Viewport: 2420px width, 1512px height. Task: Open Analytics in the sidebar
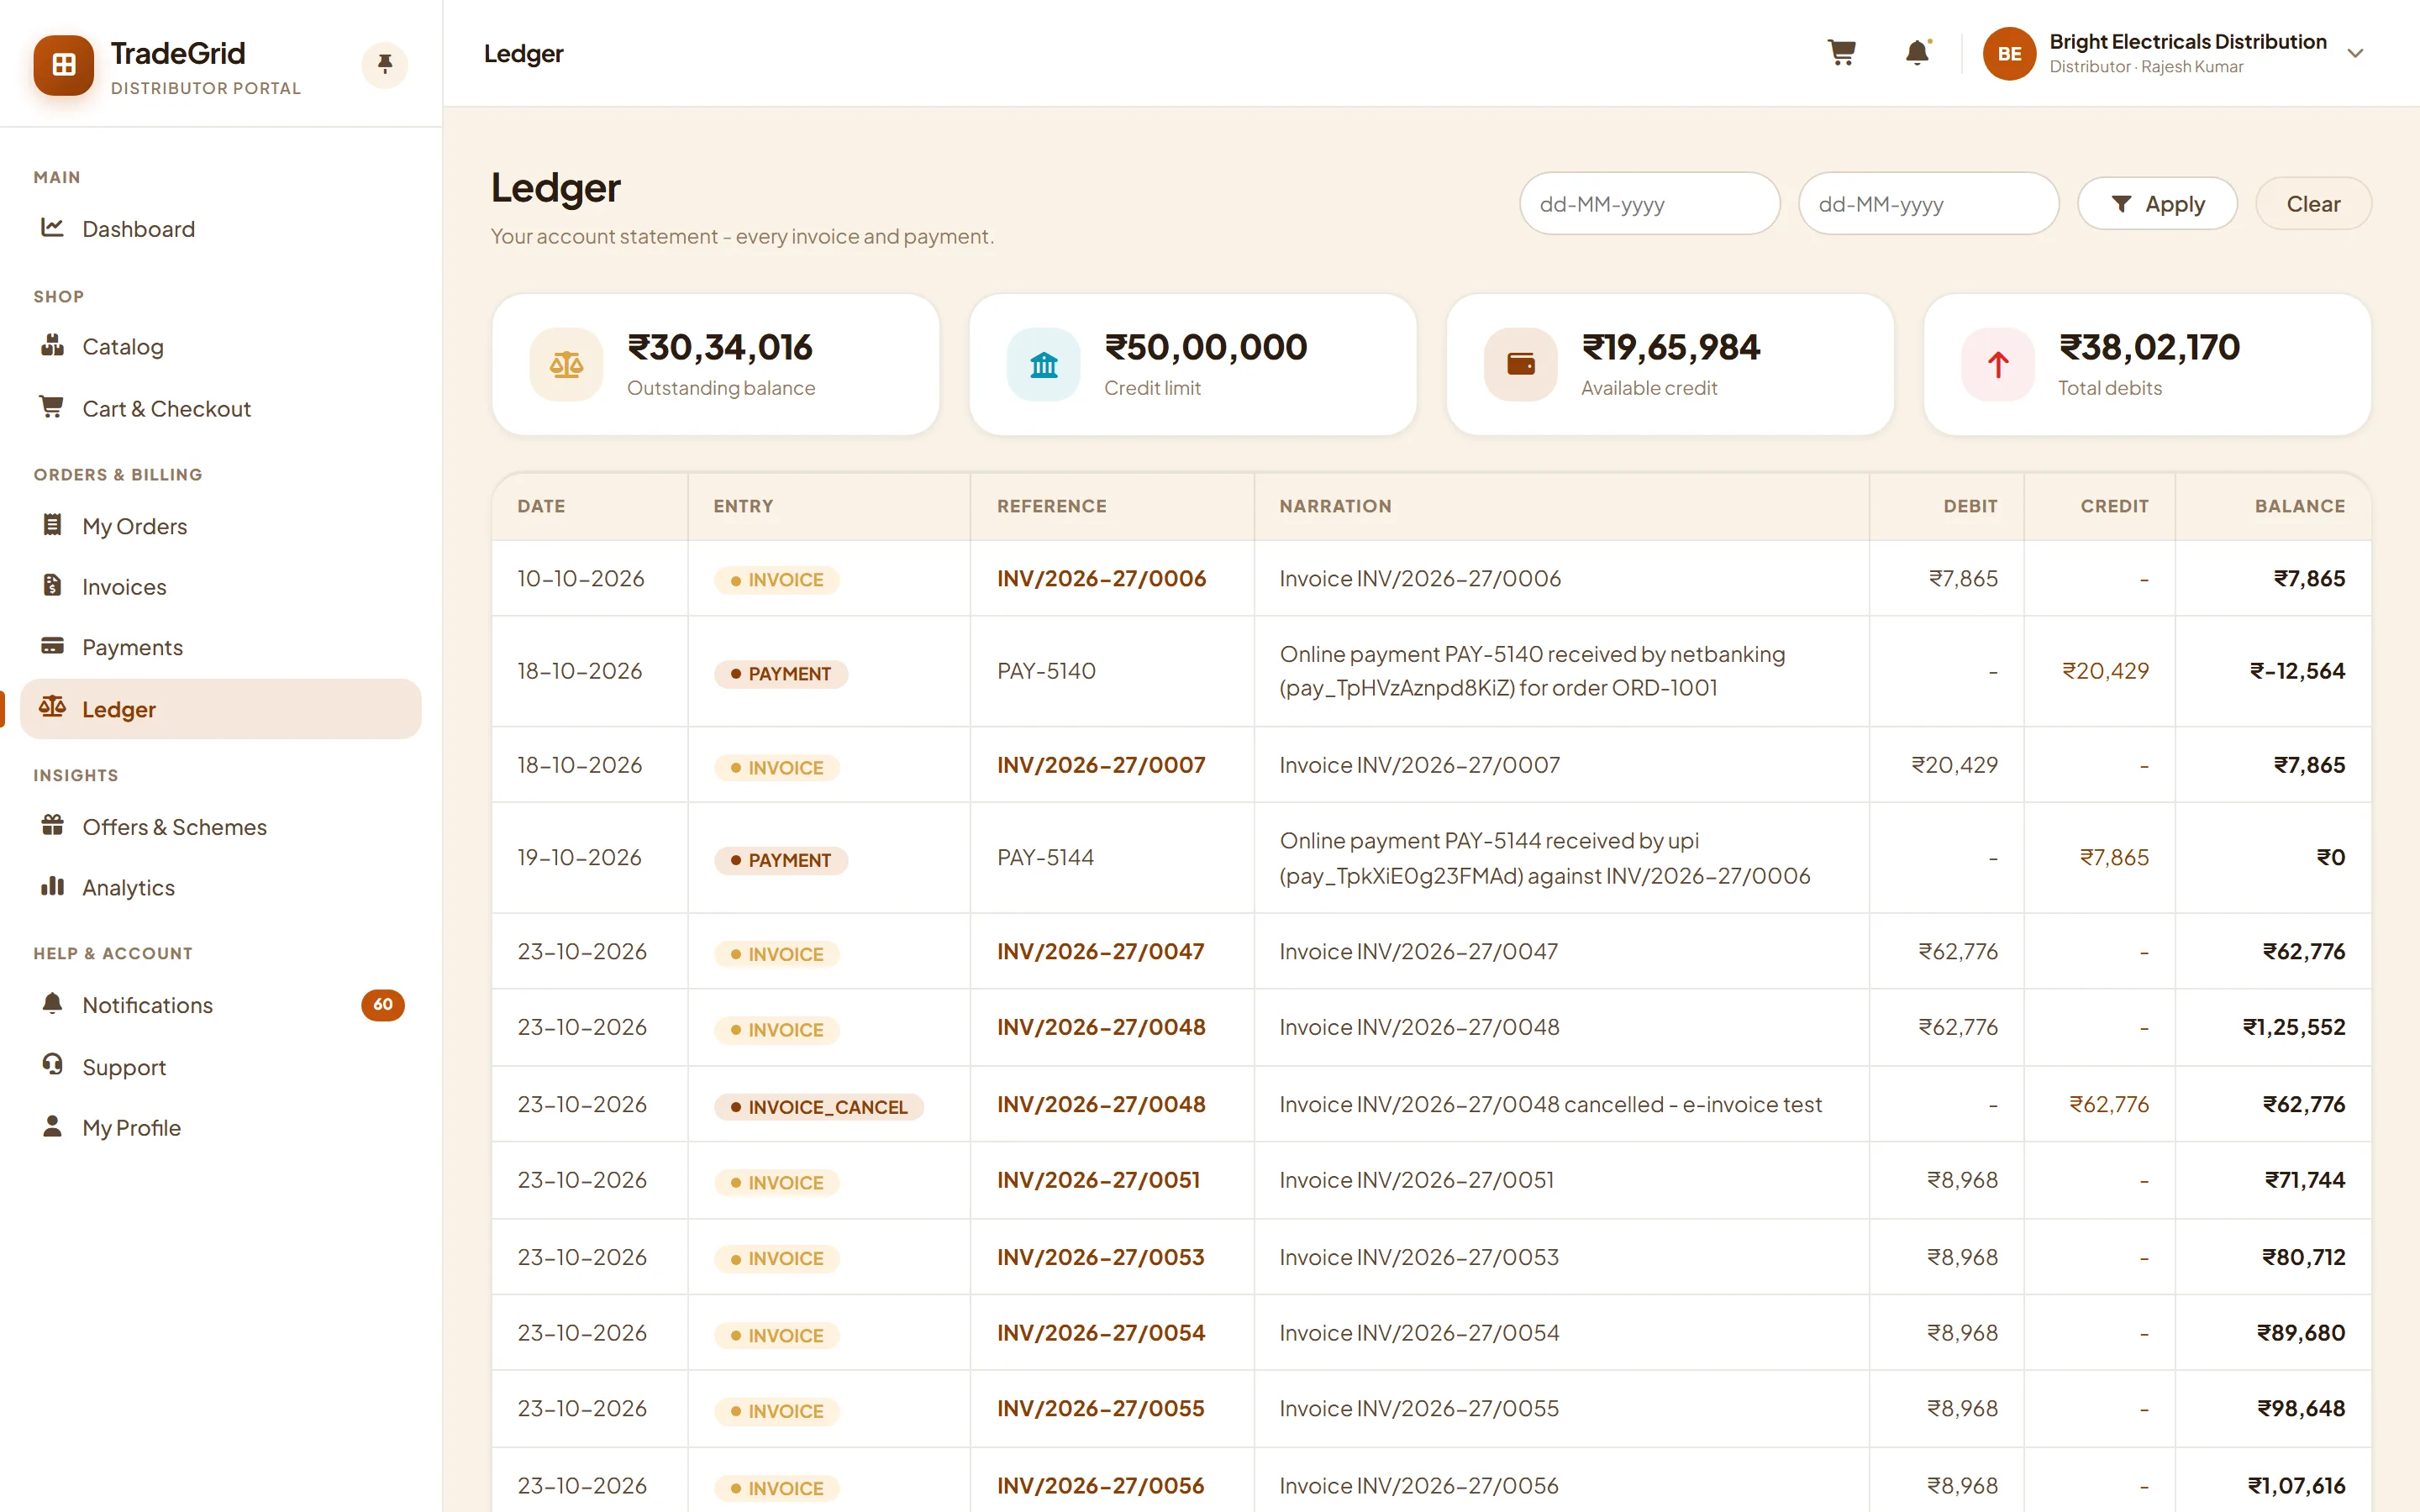click(x=220, y=888)
